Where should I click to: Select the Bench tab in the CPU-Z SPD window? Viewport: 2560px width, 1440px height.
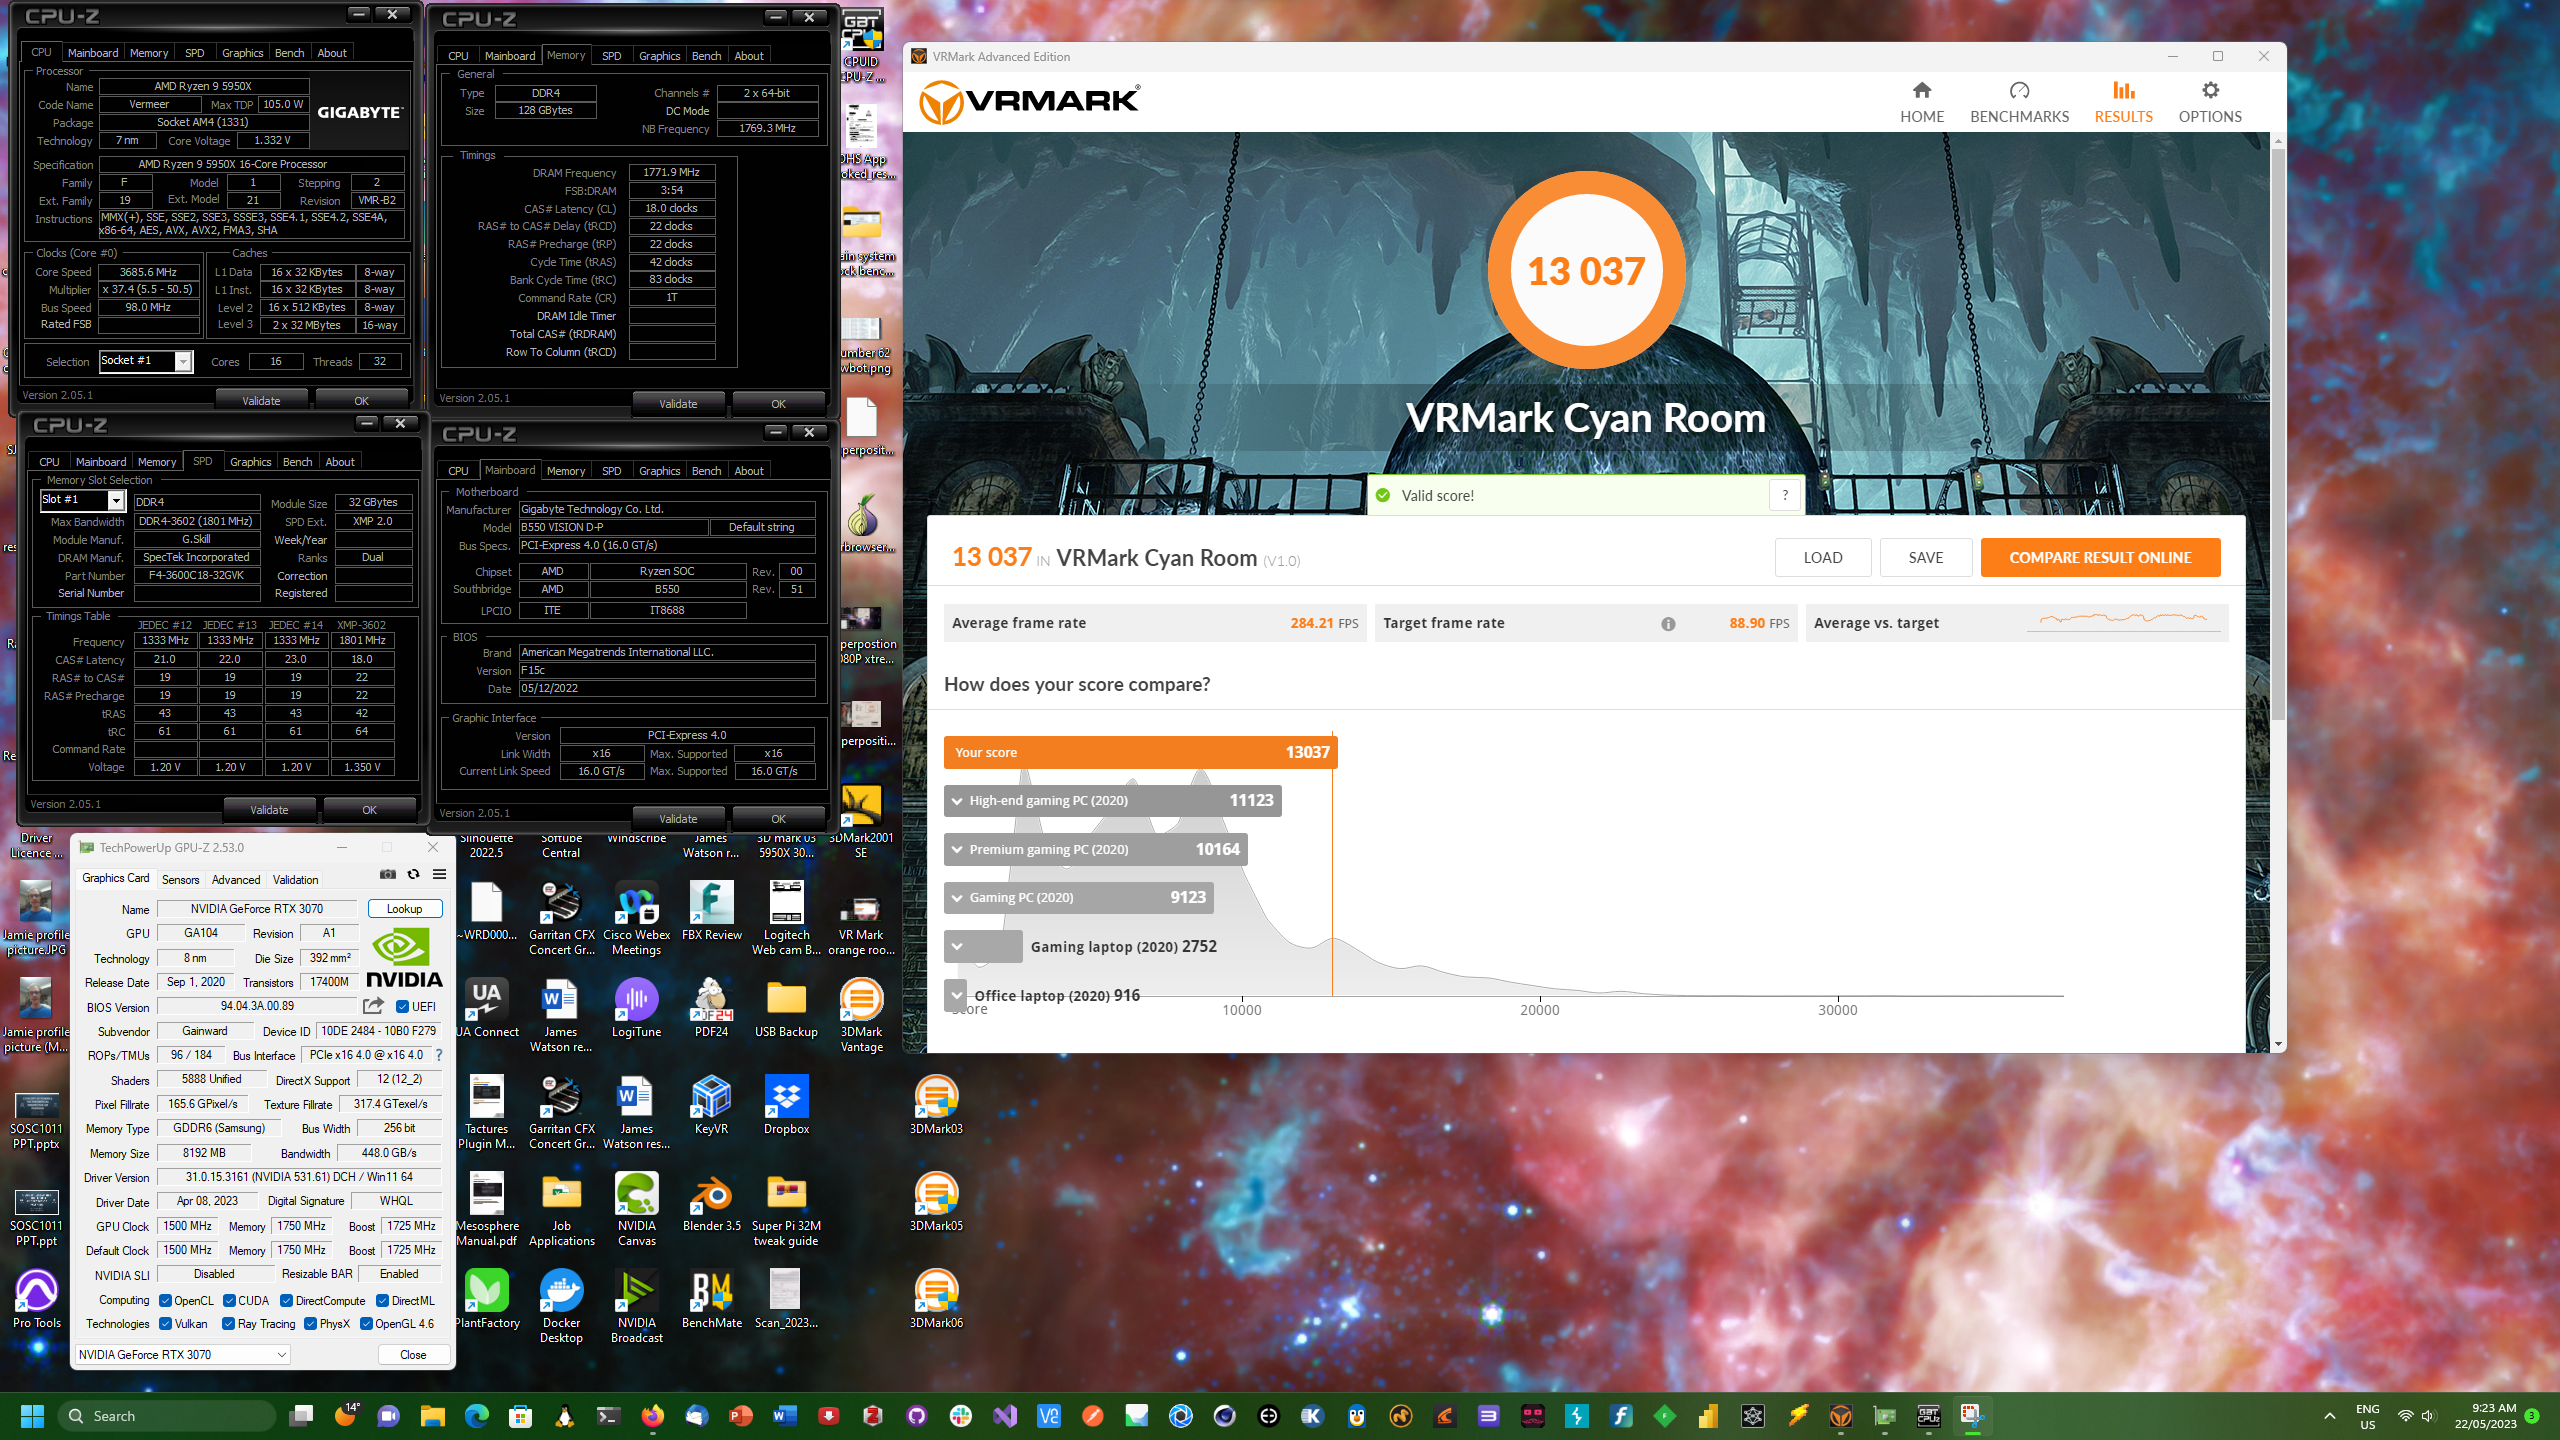click(x=297, y=462)
